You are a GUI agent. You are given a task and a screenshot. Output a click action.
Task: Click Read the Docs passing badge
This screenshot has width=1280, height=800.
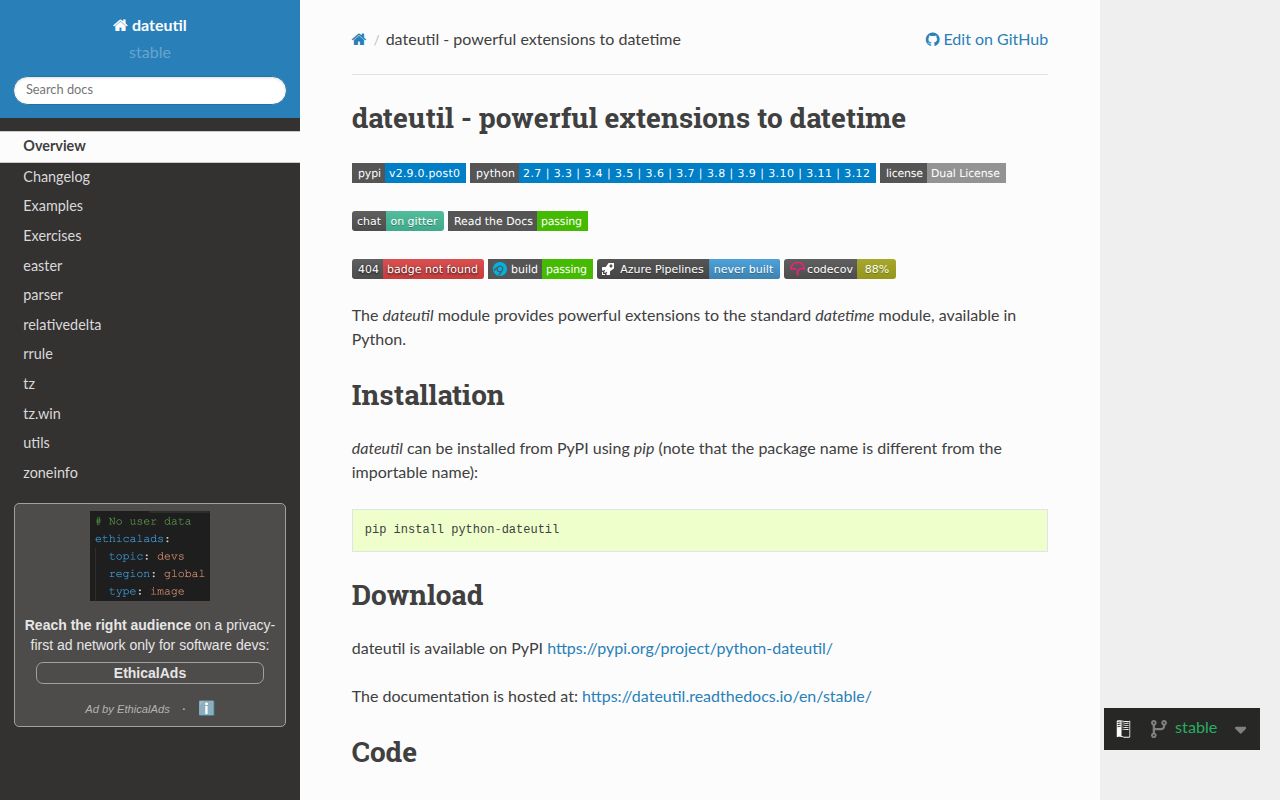point(518,221)
